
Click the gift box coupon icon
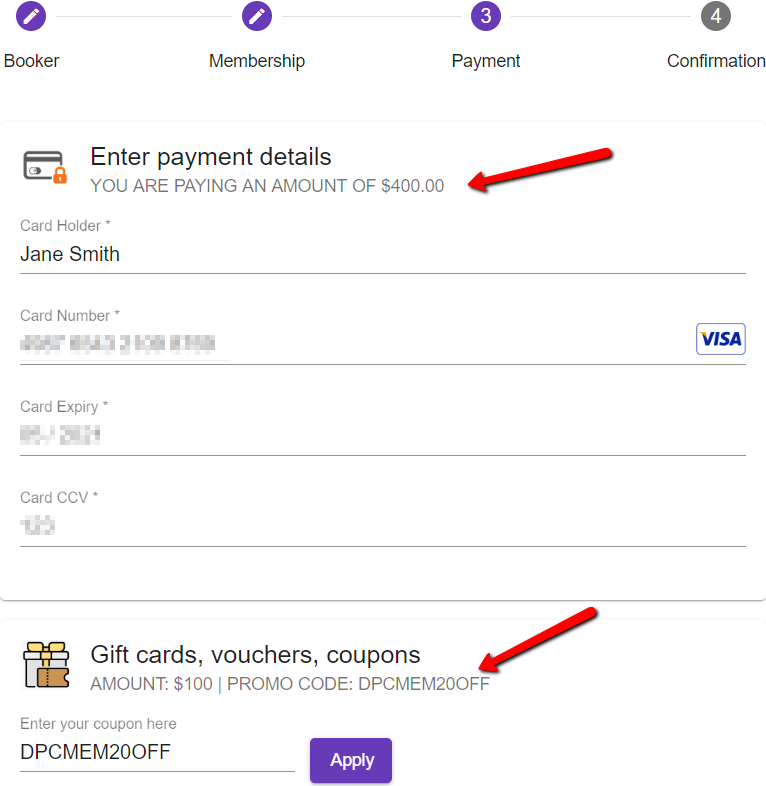pyautogui.click(x=47, y=665)
